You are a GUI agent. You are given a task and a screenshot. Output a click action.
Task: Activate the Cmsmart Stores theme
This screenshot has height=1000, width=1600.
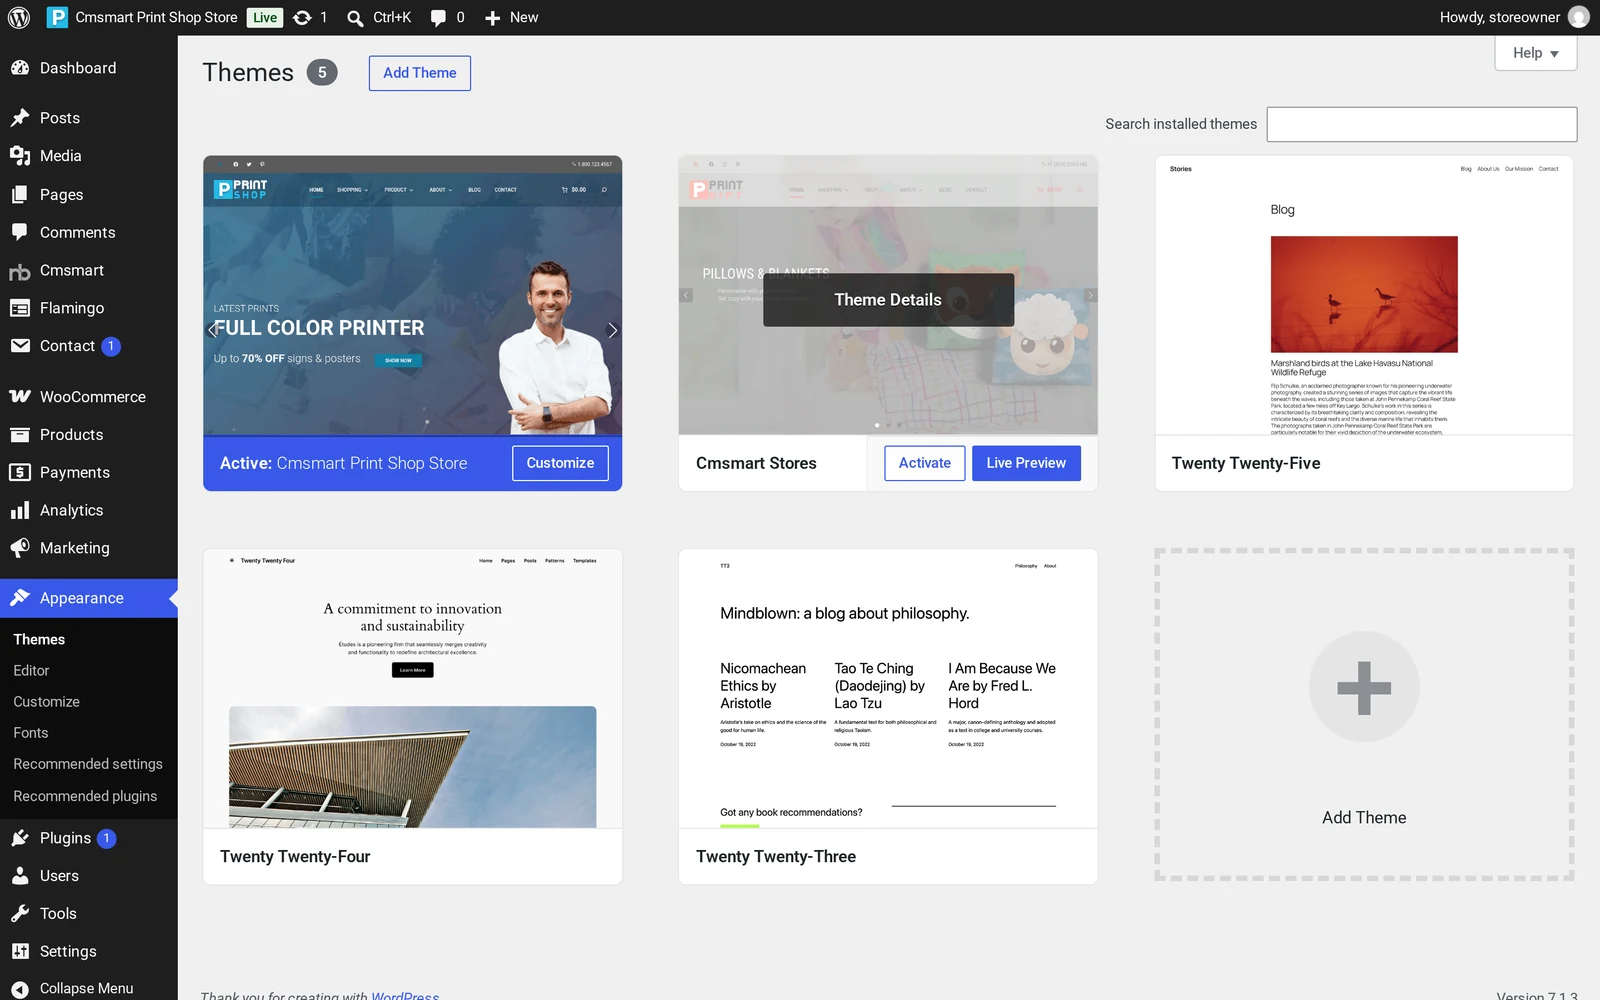pyautogui.click(x=925, y=463)
